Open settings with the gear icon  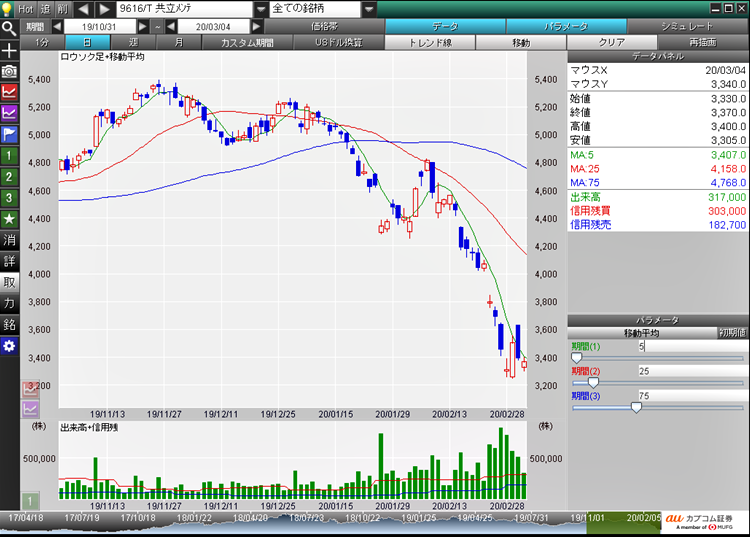point(9,345)
